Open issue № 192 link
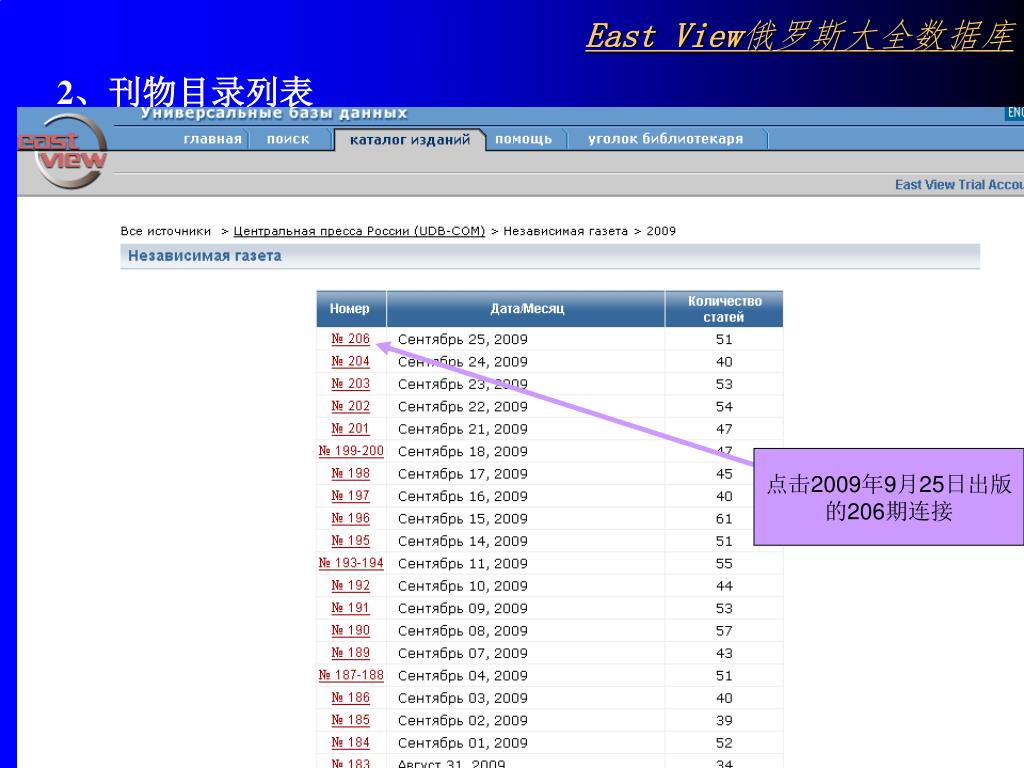Image resolution: width=1024 pixels, height=768 pixels. [x=351, y=586]
